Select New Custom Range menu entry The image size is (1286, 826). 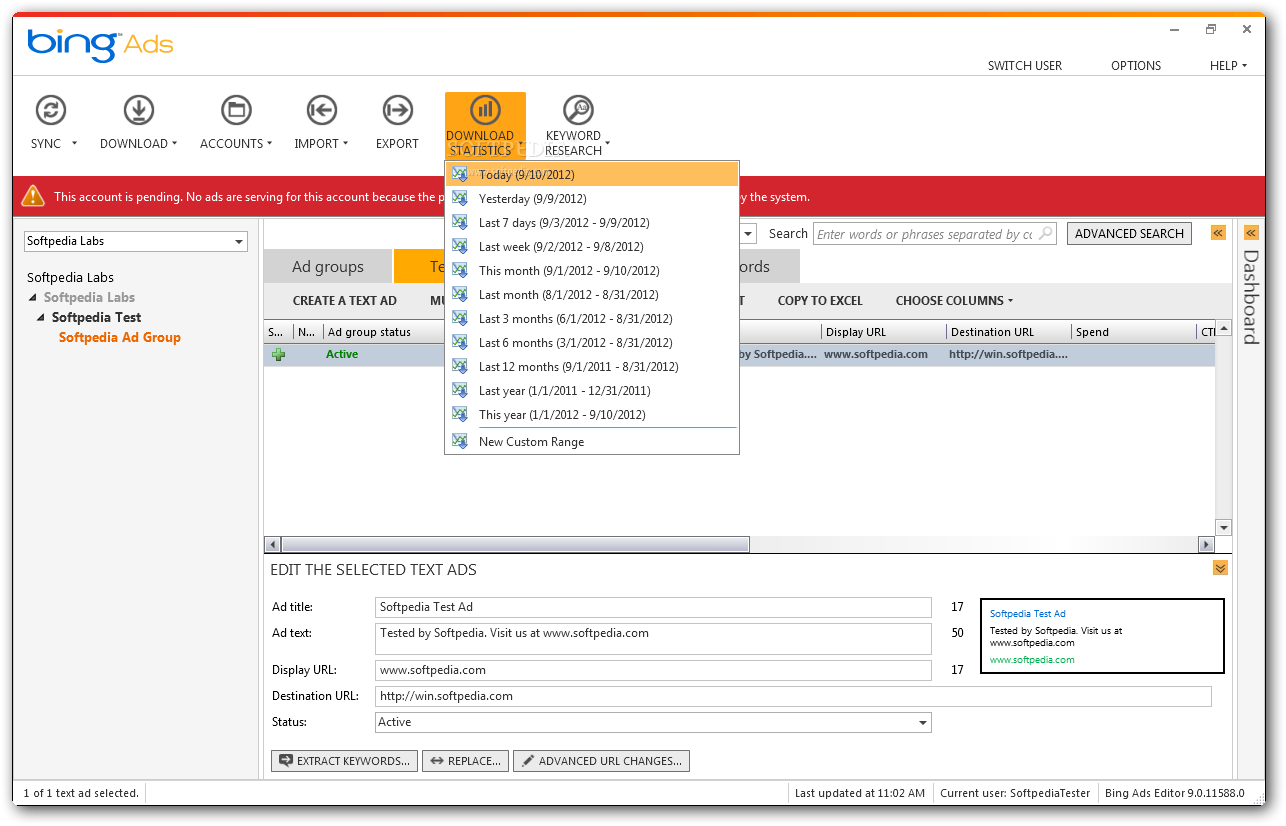(592, 441)
